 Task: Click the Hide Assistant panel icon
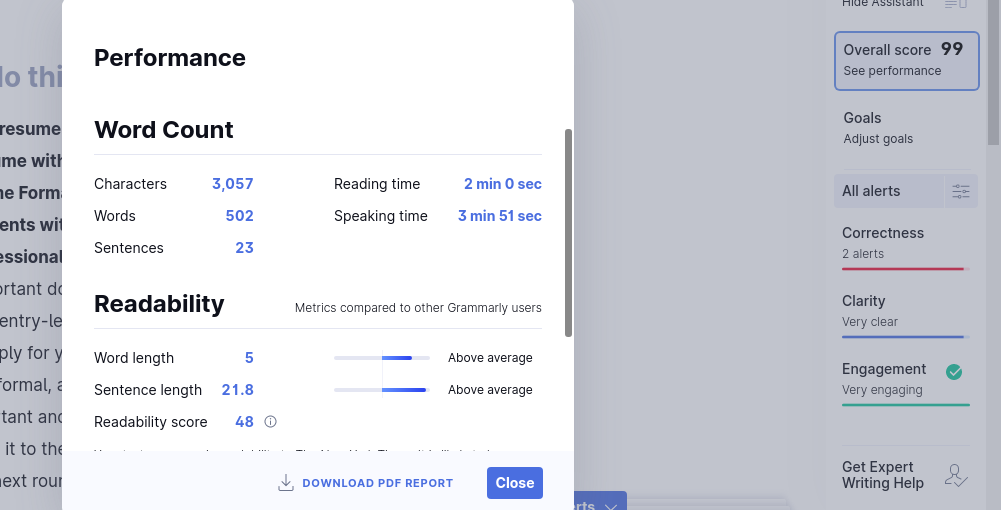[x=955, y=4]
